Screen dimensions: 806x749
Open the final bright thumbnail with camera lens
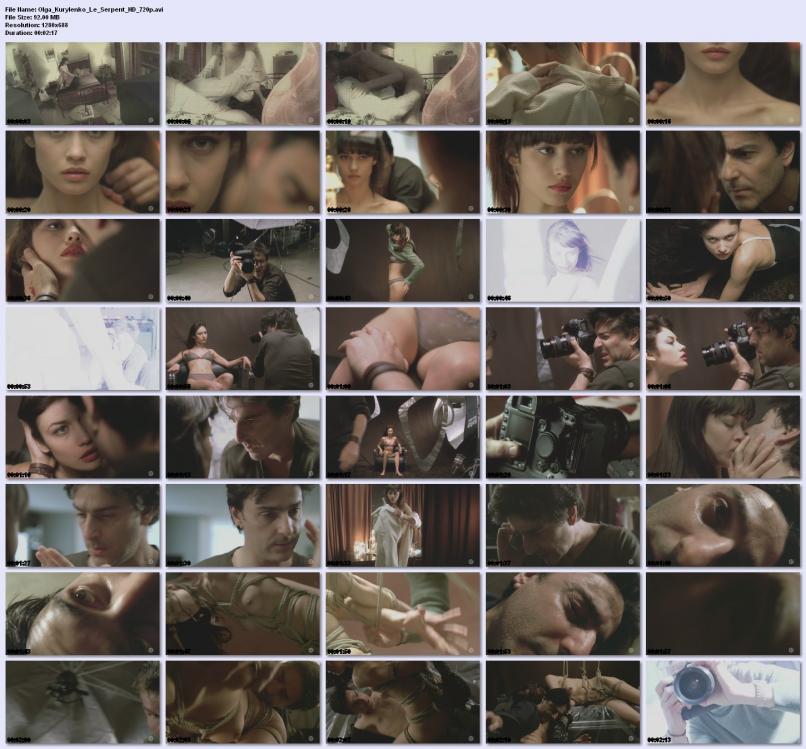point(723,702)
